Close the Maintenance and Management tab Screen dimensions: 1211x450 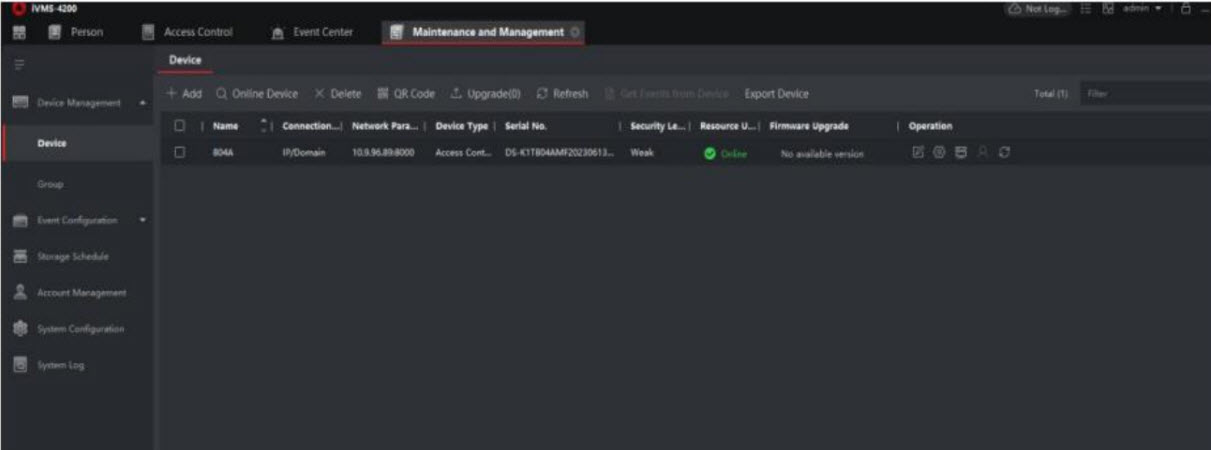click(574, 32)
